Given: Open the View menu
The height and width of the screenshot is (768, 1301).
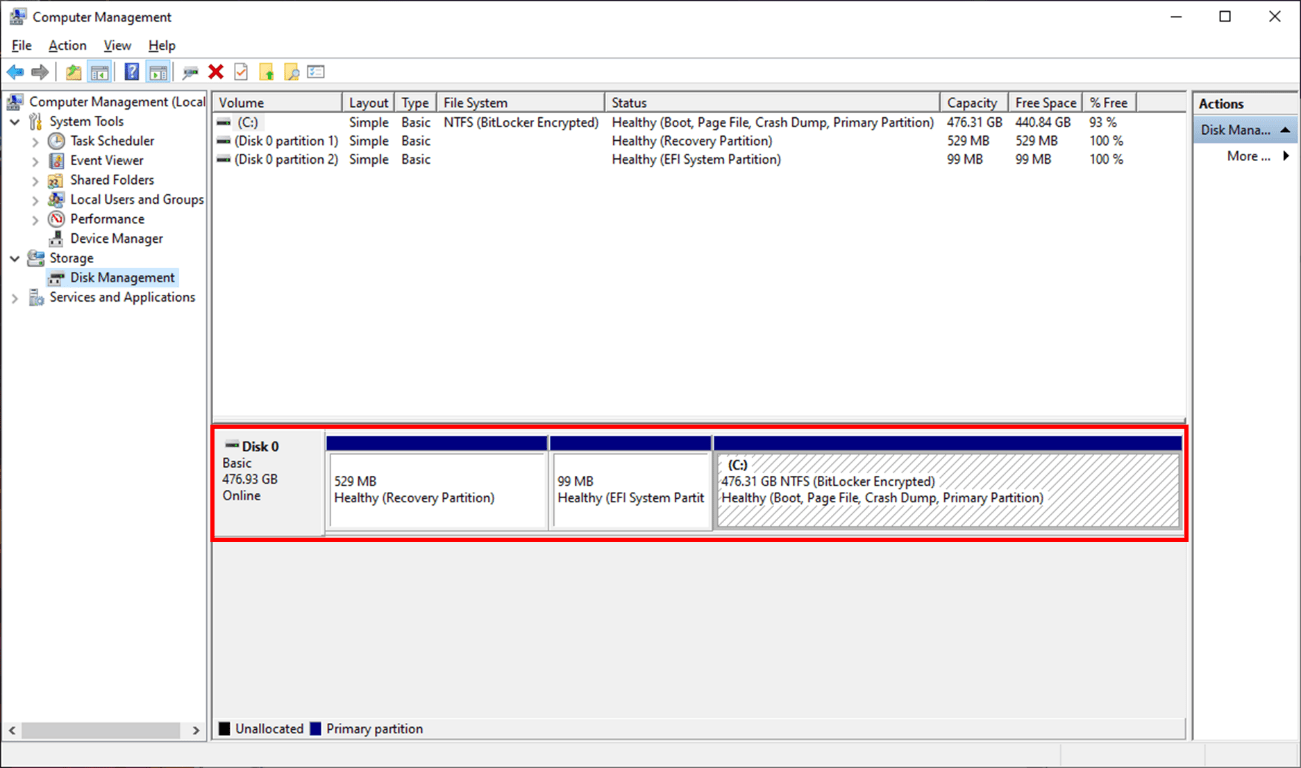Looking at the screenshot, I should (x=117, y=45).
